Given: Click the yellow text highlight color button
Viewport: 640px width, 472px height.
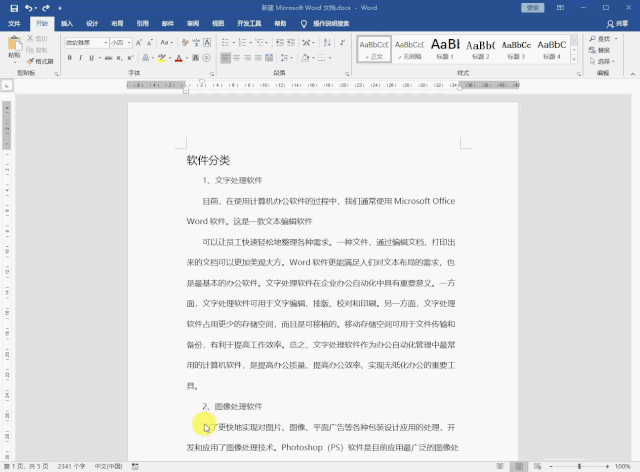Looking at the screenshot, I should point(162,58).
